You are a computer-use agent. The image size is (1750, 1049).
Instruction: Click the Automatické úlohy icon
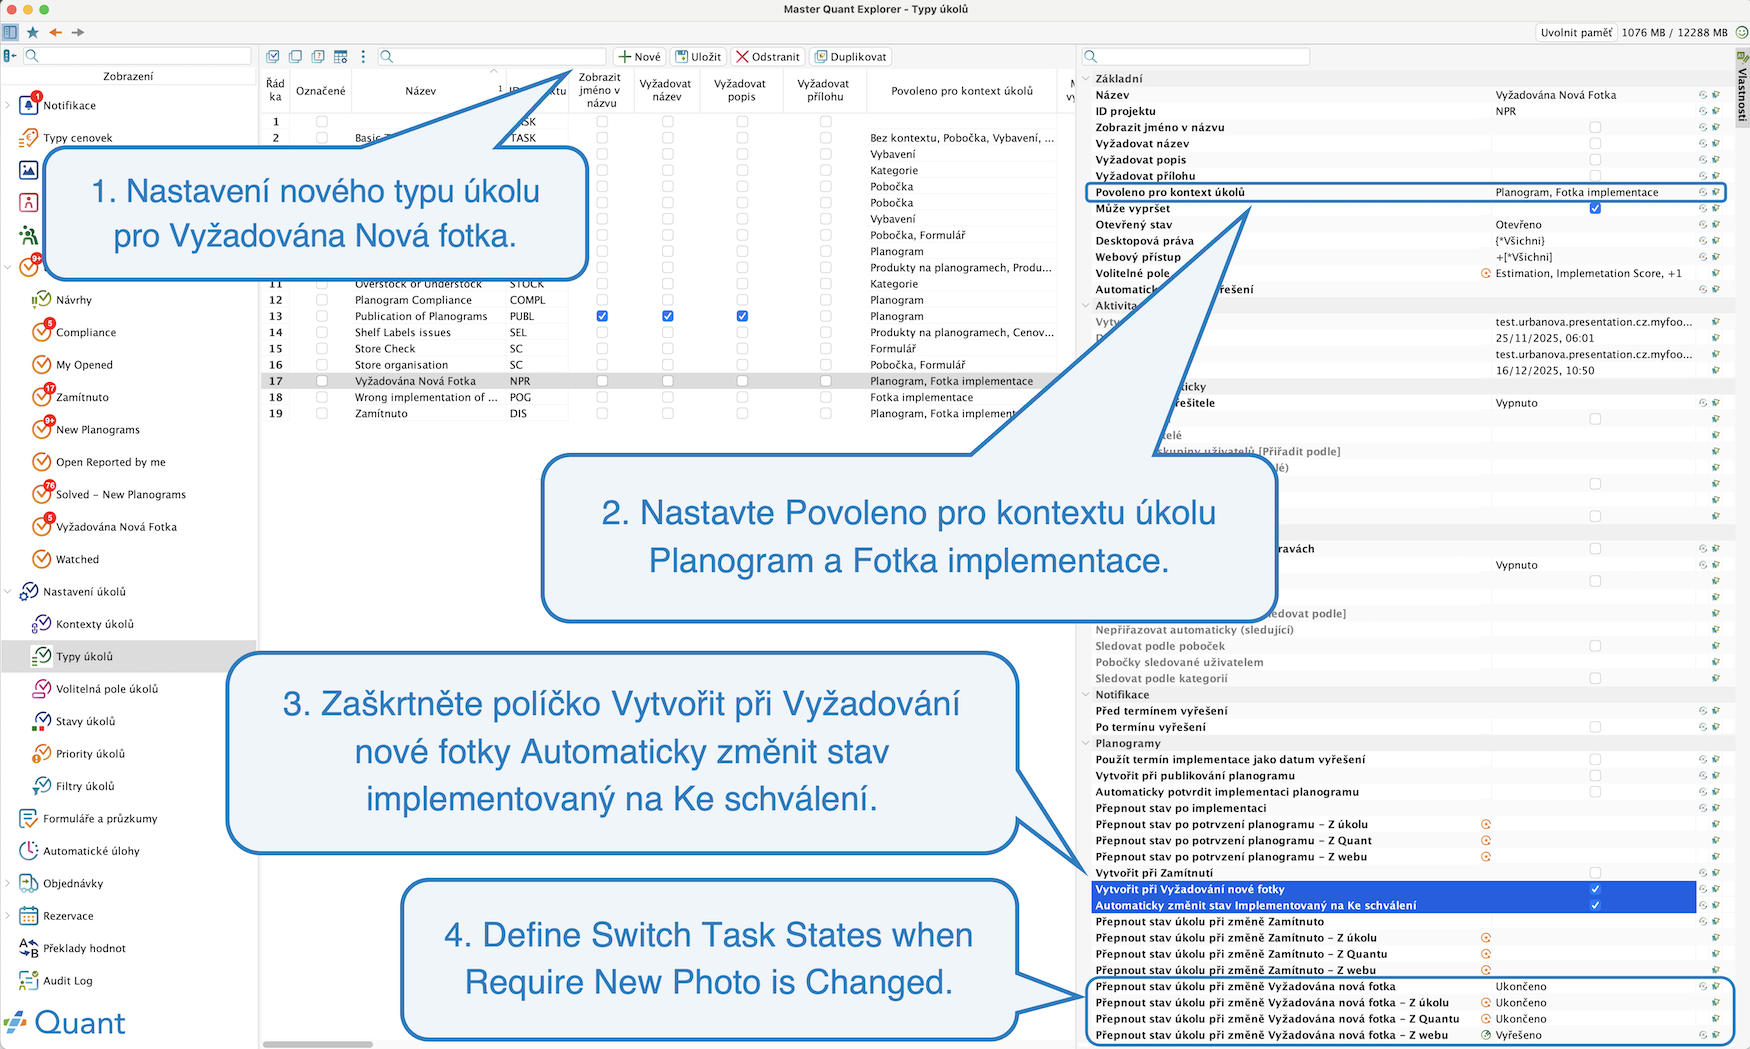click(x=29, y=851)
